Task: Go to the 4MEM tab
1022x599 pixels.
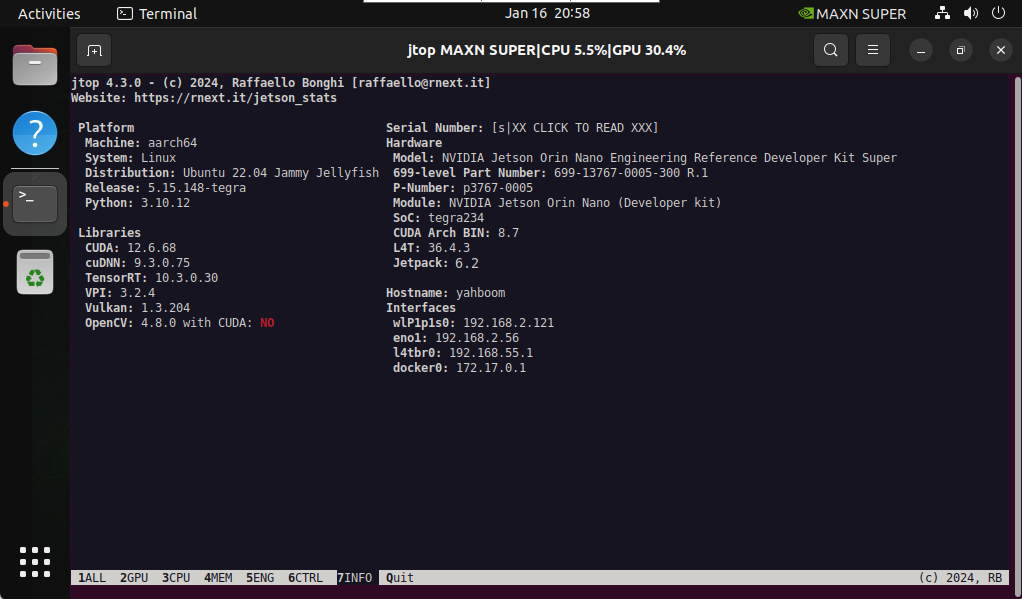Action: (218, 578)
